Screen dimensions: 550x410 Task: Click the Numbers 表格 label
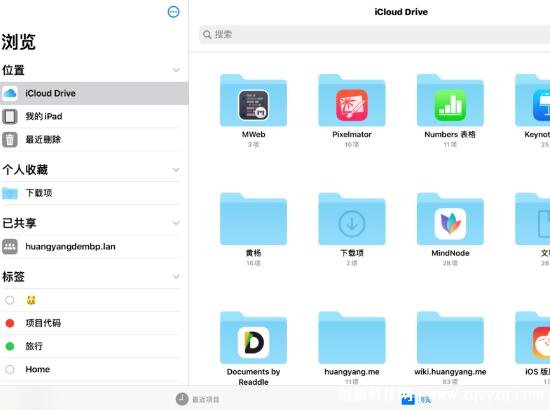[x=450, y=134]
